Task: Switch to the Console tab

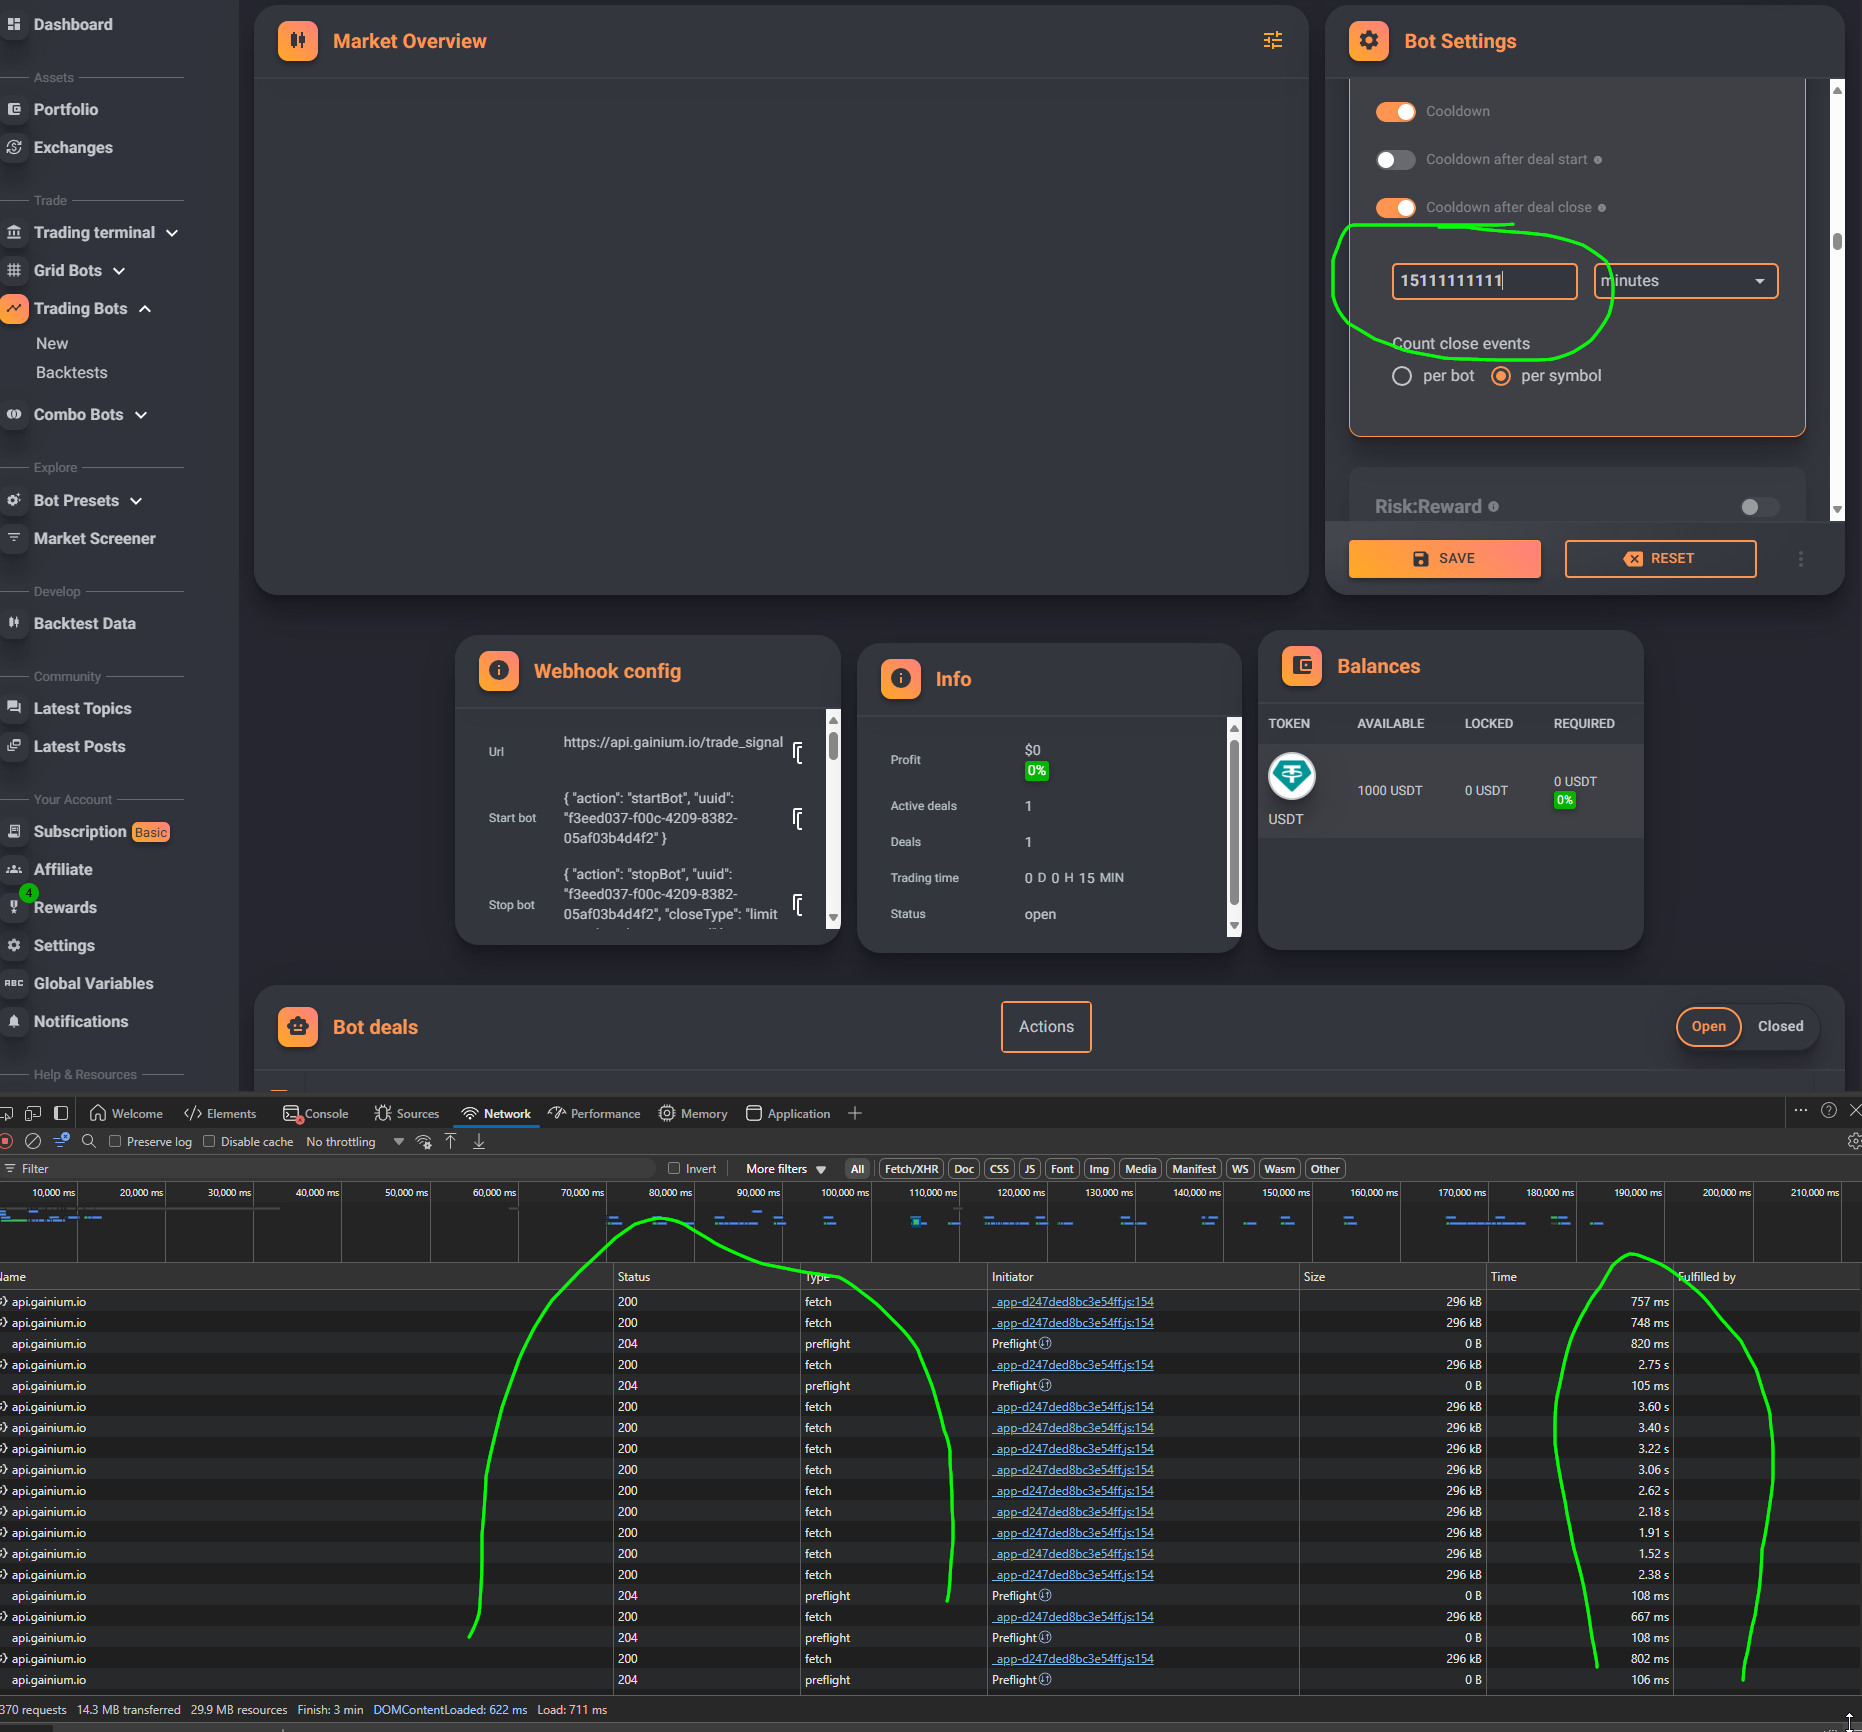Action: [316, 1113]
